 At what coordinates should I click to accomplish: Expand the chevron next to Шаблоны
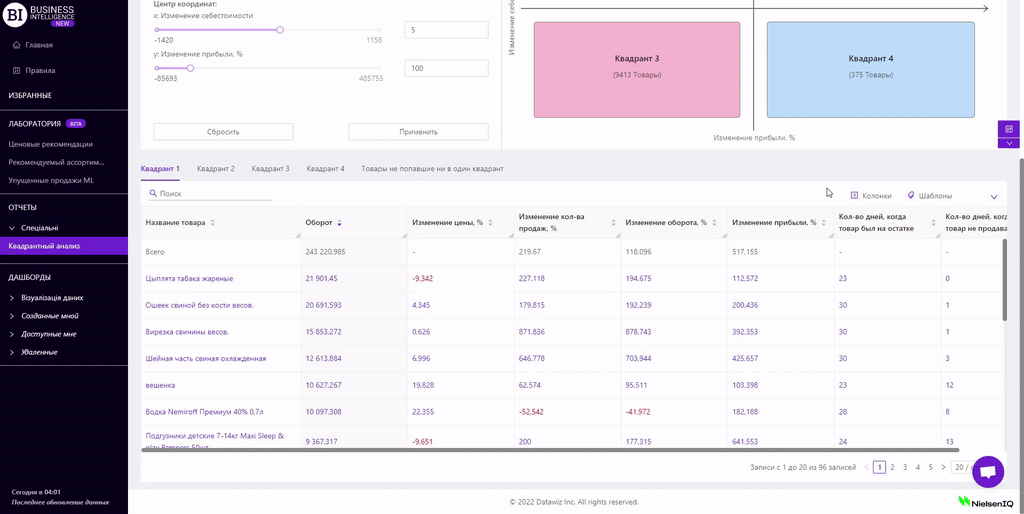[x=993, y=197]
